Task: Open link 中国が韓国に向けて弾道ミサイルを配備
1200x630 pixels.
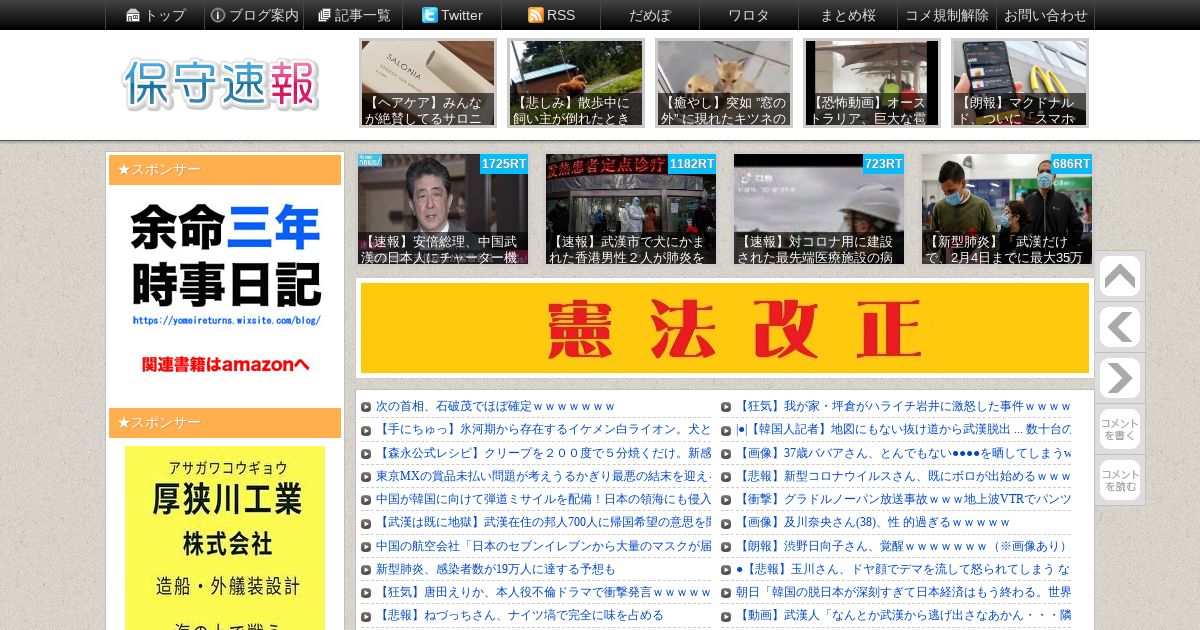Action: coord(543,499)
